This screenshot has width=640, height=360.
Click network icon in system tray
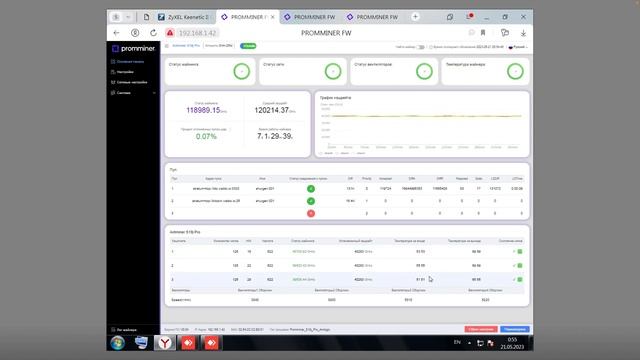(480, 343)
